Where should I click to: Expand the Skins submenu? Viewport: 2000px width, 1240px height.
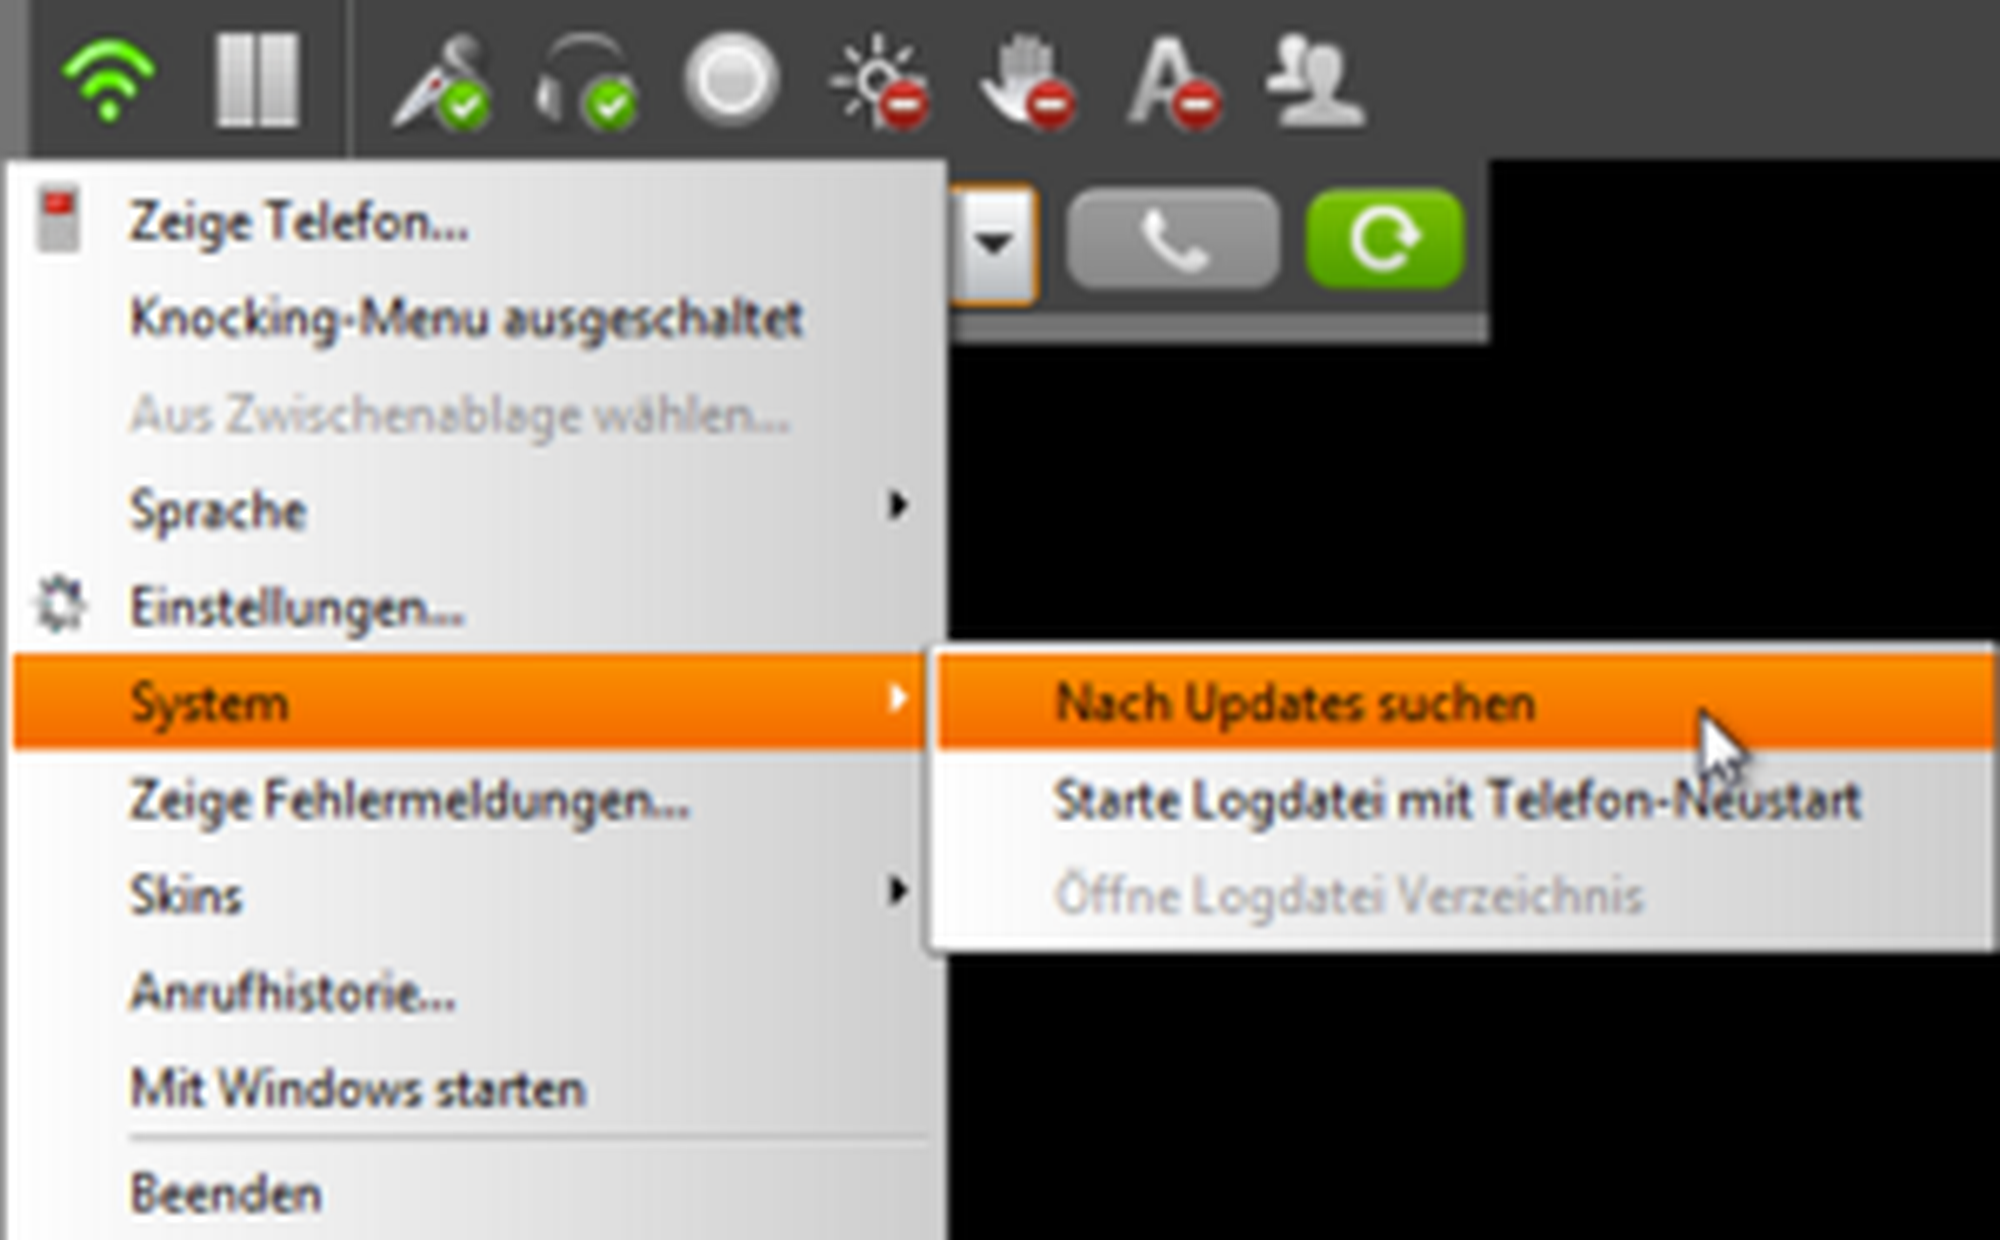pos(470,894)
